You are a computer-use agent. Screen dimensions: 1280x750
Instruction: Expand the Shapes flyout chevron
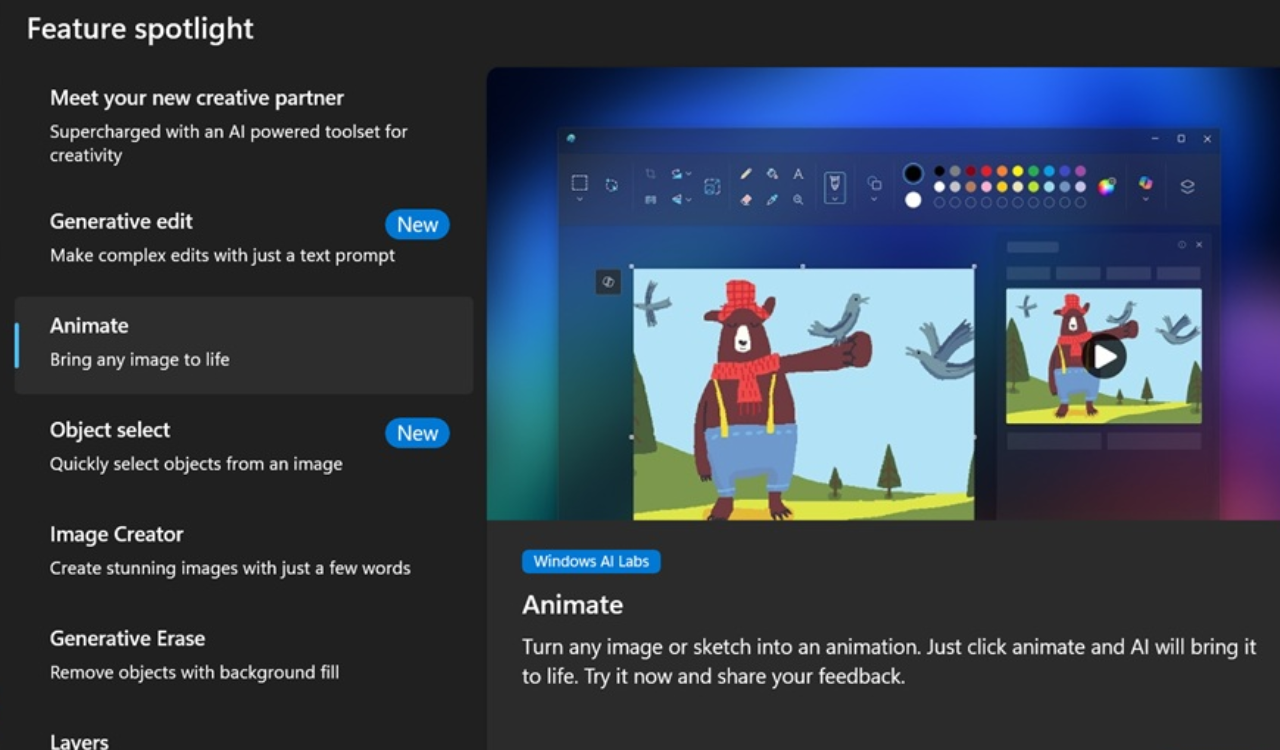(872, 198)
